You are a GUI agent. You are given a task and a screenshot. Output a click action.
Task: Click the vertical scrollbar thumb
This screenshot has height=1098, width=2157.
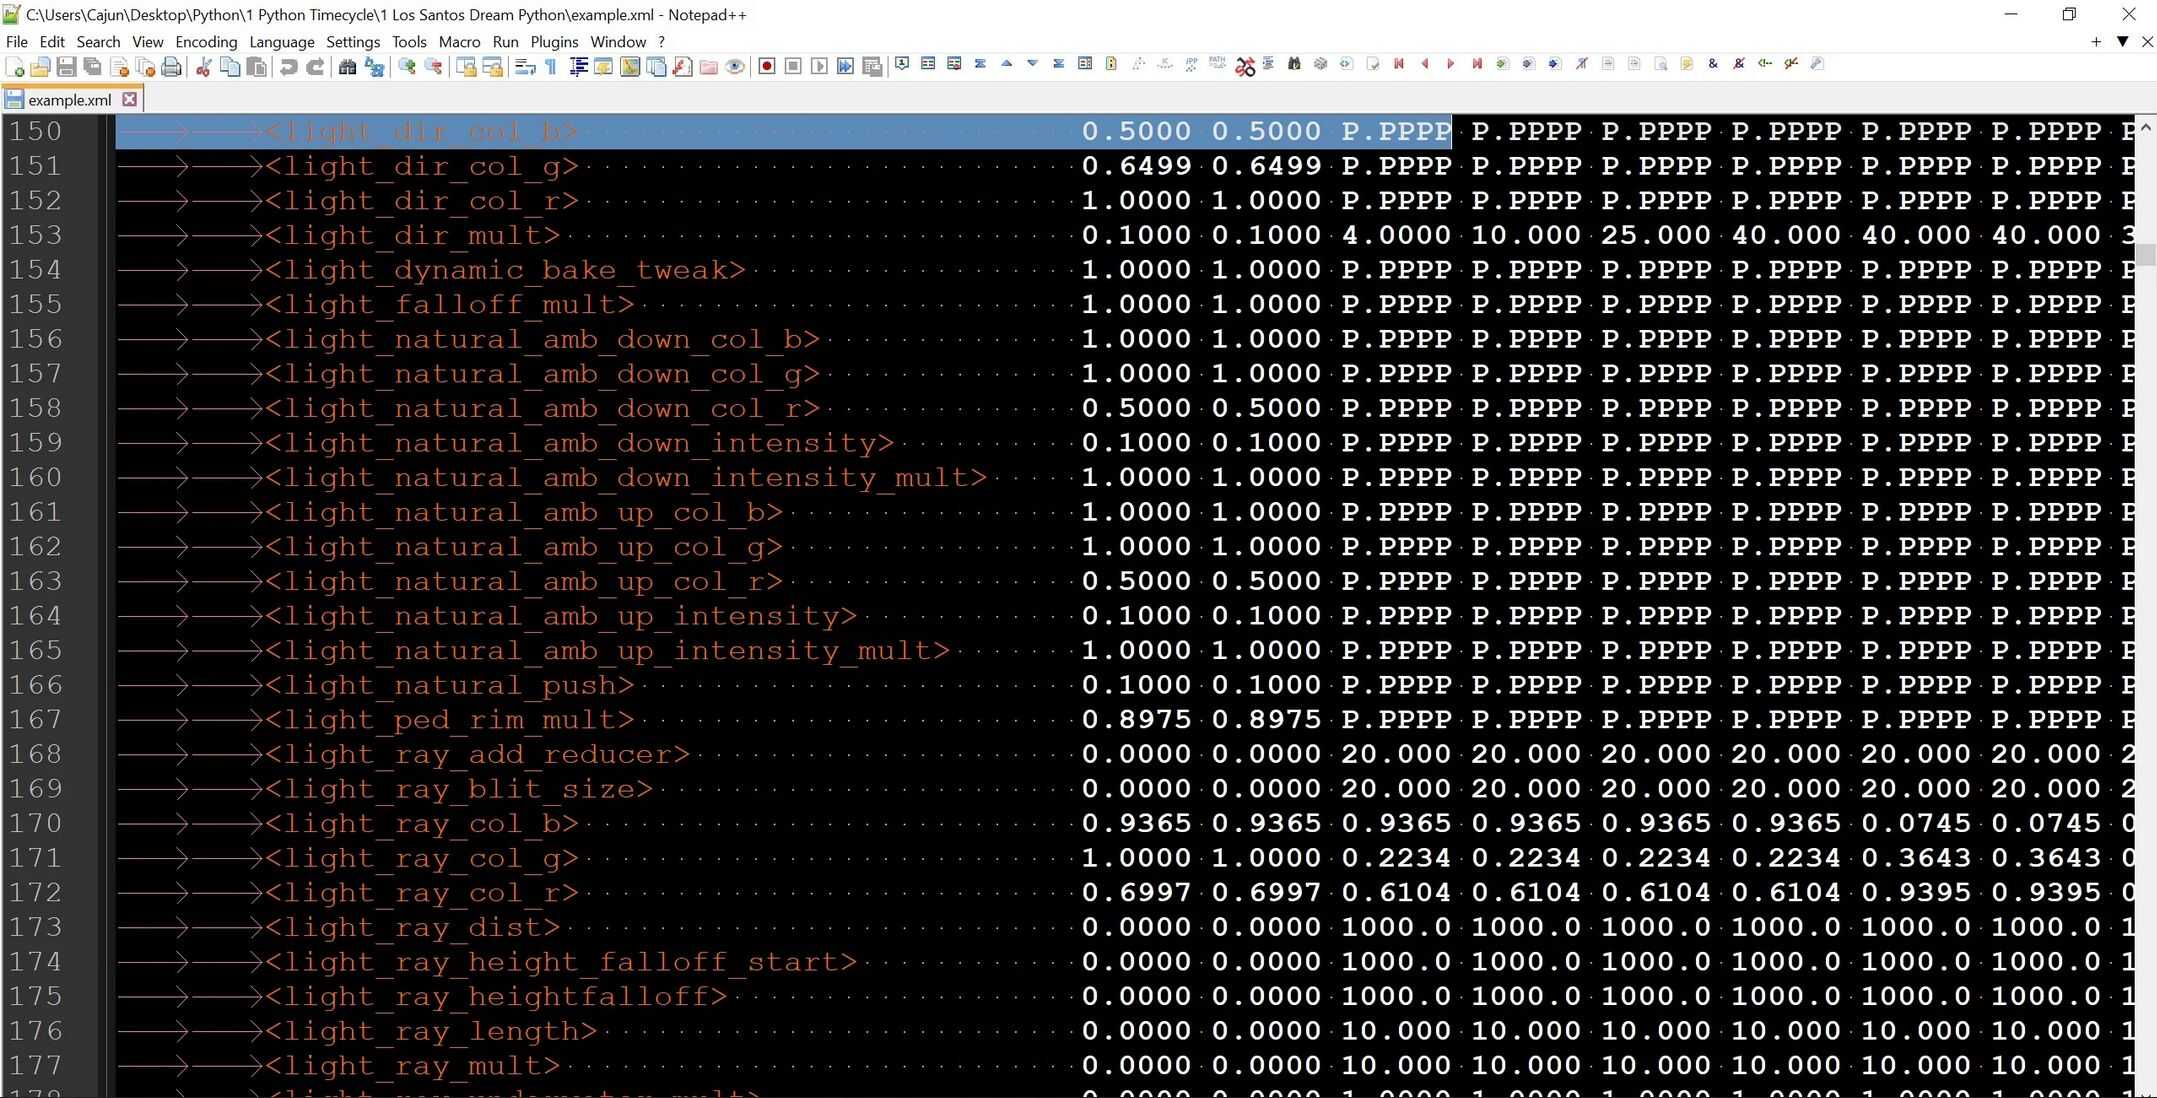[x=2146, y=254]
